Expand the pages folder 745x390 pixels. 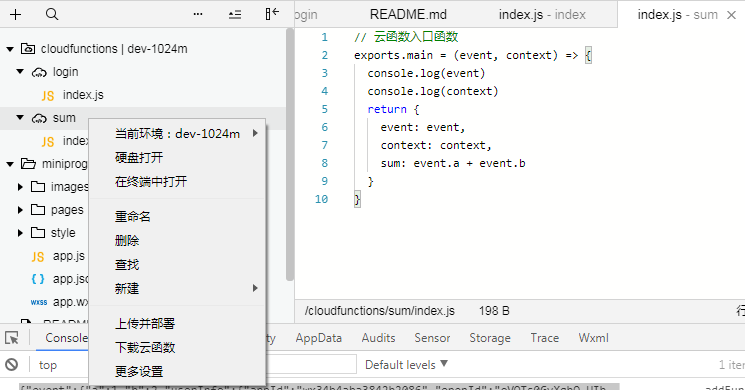(x=20, y=209)
